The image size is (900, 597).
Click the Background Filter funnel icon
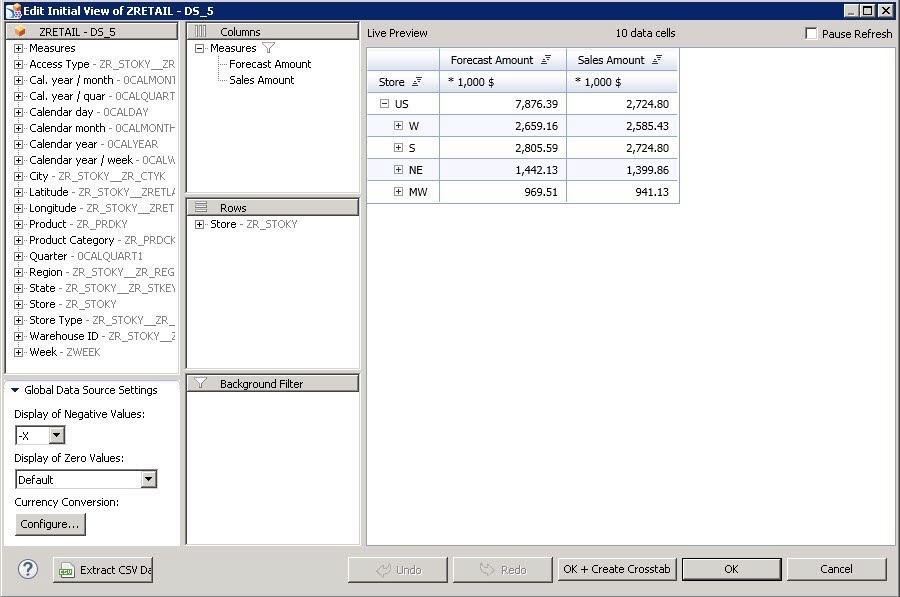201,383
